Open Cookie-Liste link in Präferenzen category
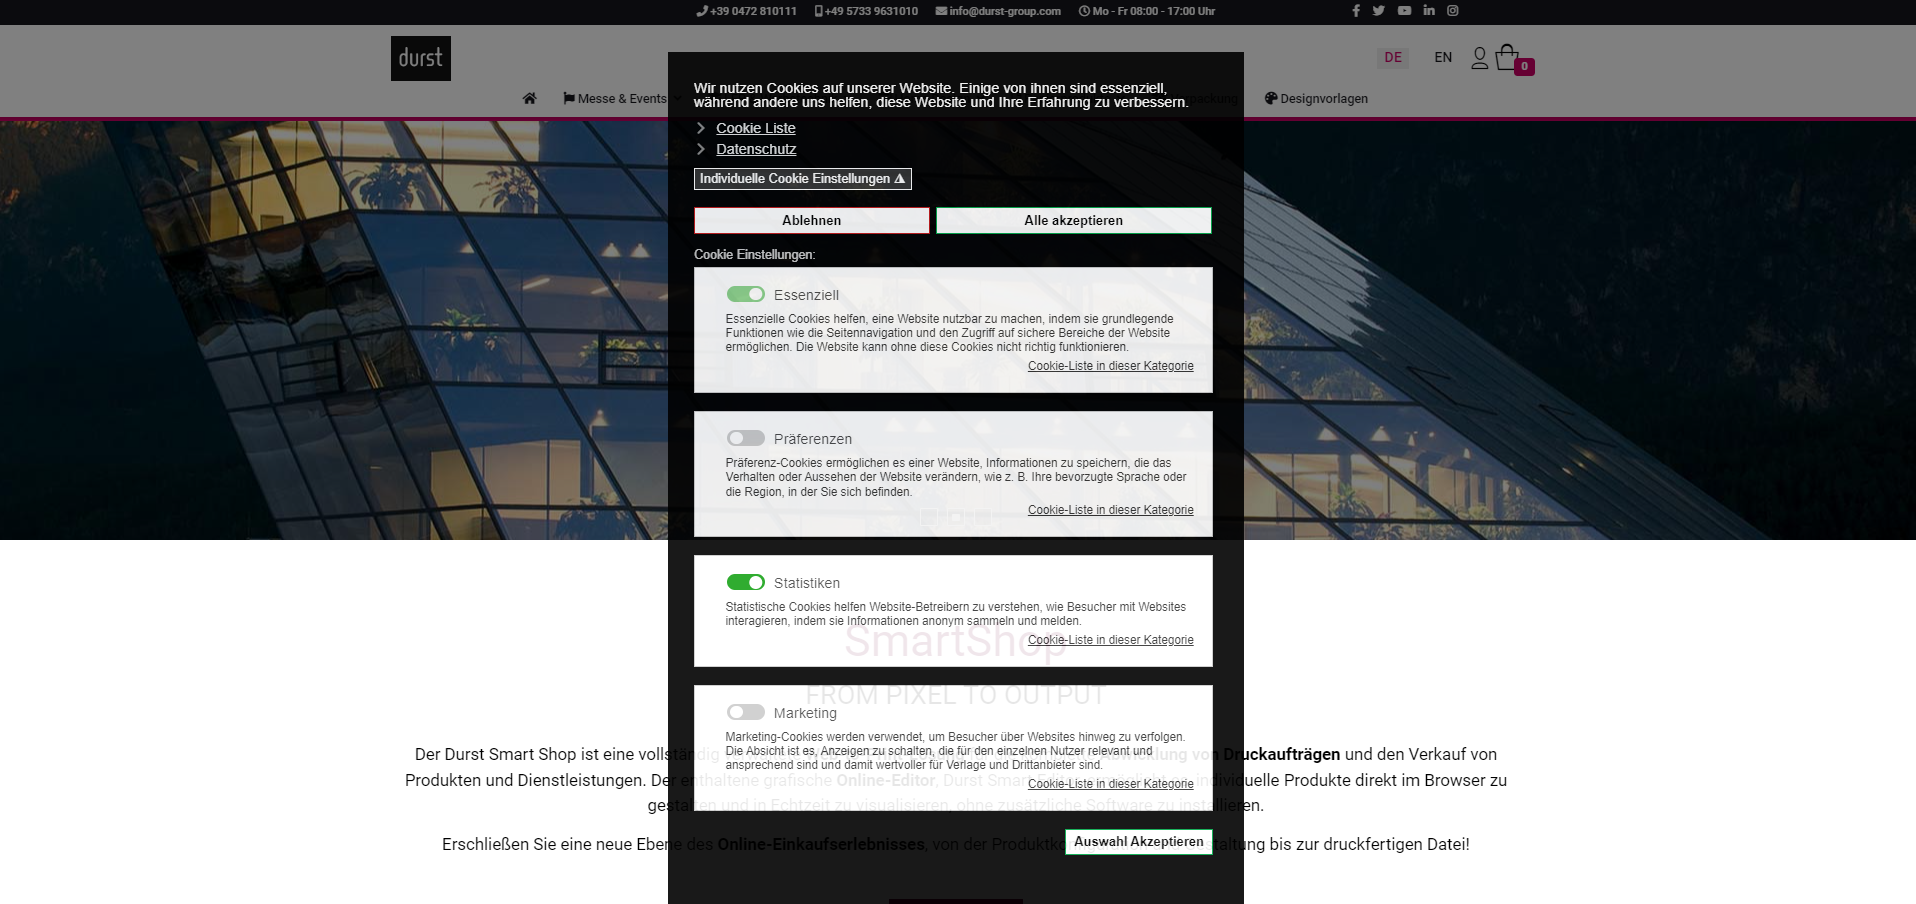 [x=1111, y=510]
